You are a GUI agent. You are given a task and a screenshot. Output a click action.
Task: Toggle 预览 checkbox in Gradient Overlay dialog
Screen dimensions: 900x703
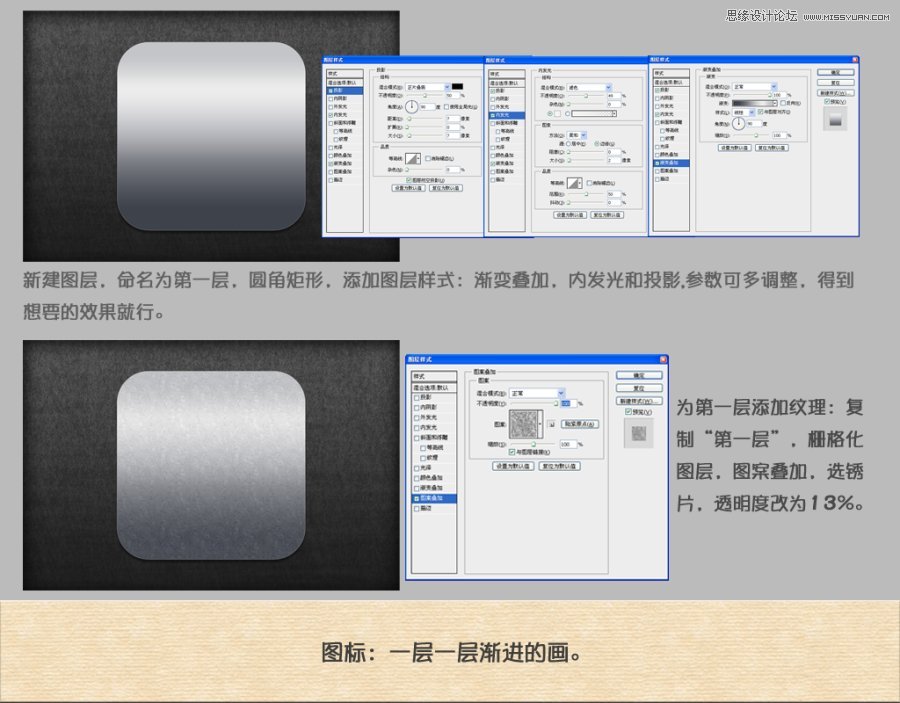827,101
